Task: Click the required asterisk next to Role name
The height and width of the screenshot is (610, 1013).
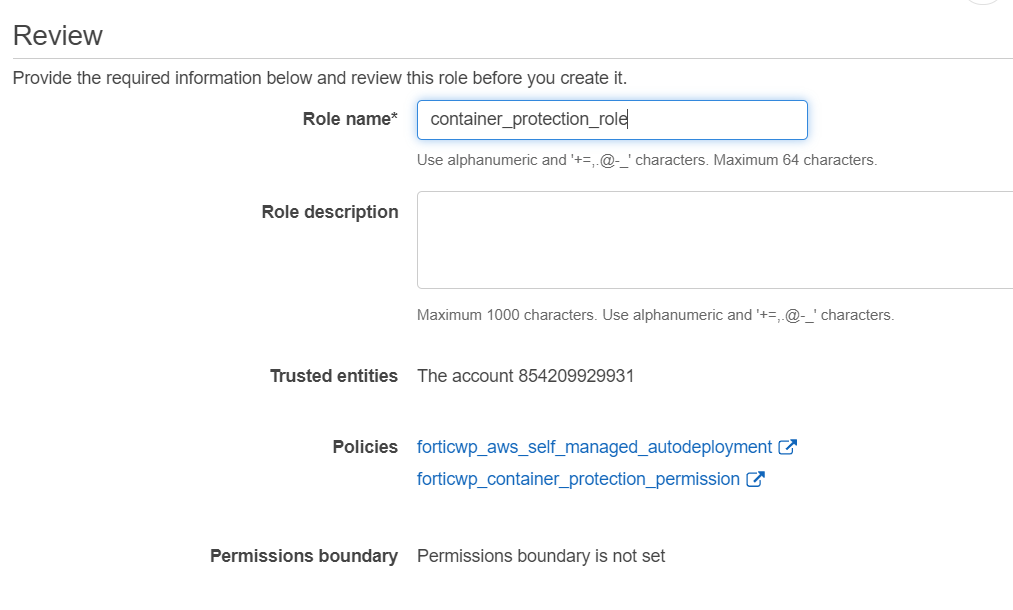Action: click(x=394, y=119)
